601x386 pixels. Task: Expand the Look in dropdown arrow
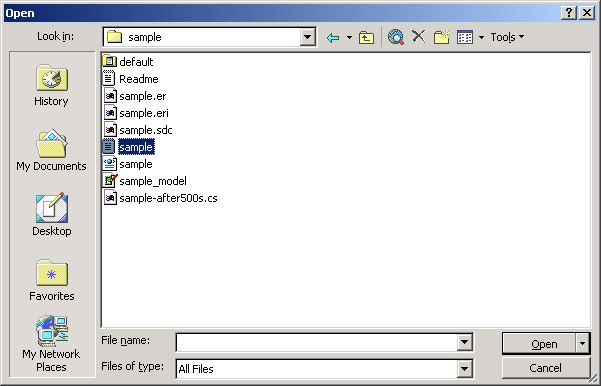tap(307, 37)
